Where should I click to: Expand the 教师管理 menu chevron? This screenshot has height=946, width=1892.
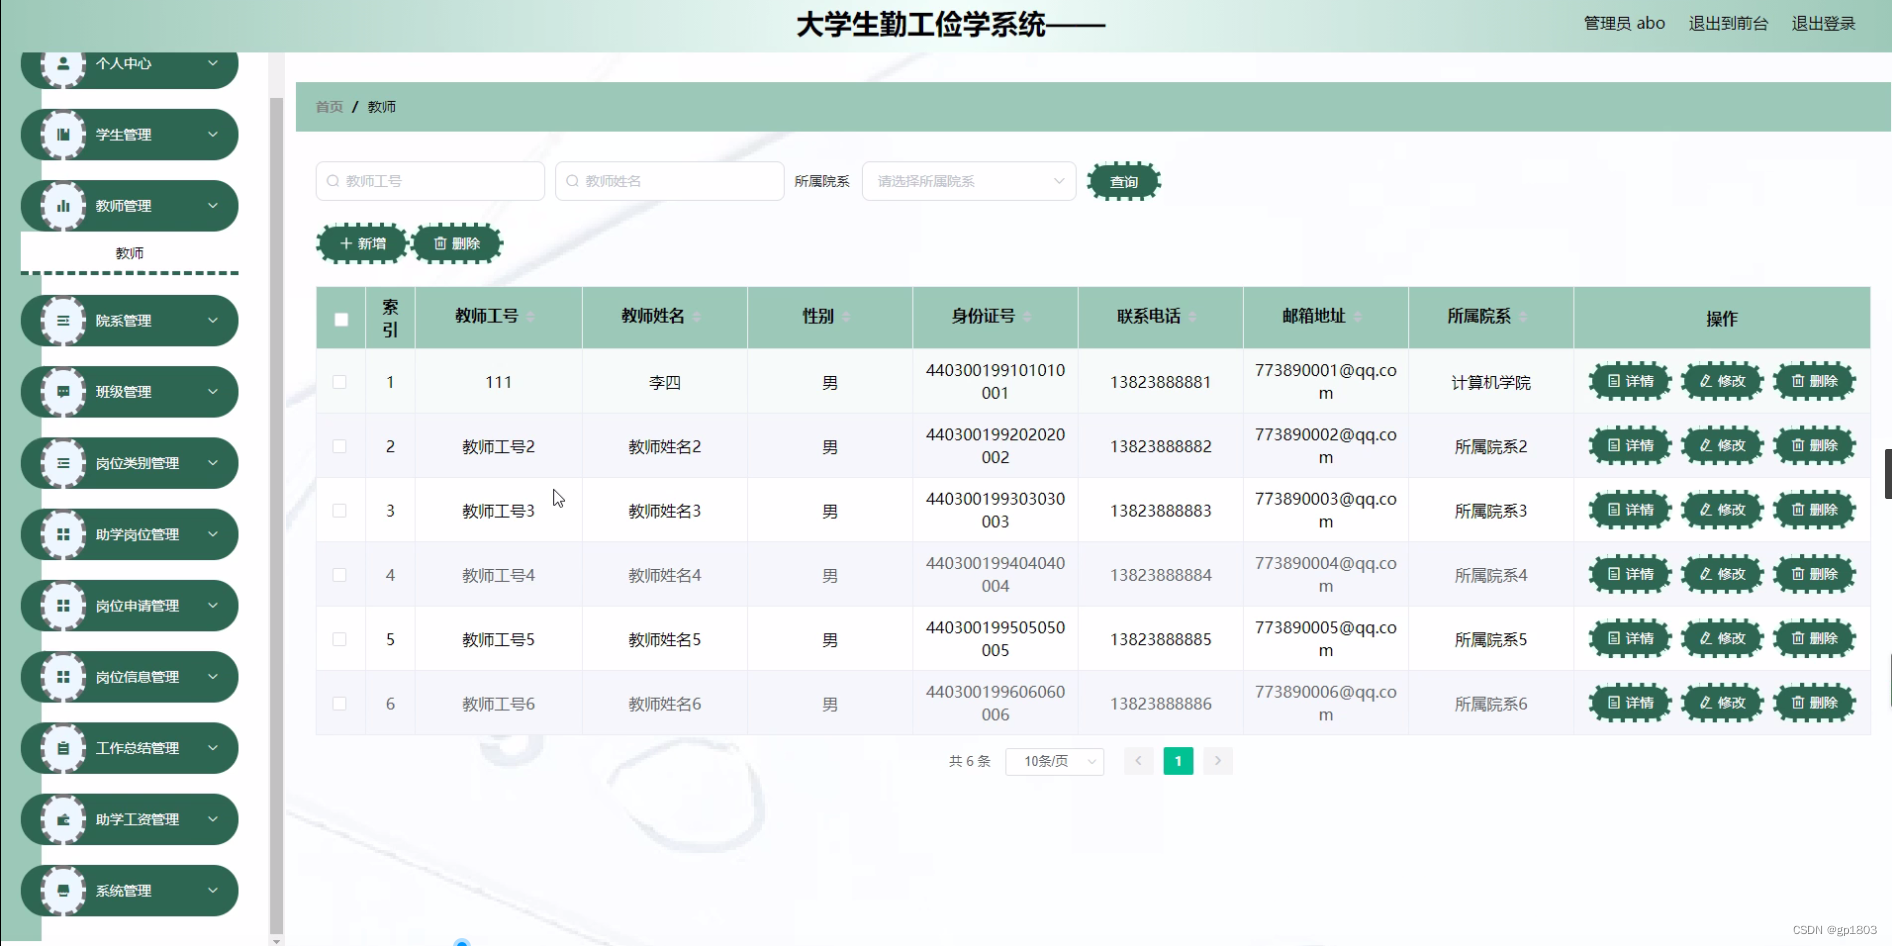coord(212,205)
